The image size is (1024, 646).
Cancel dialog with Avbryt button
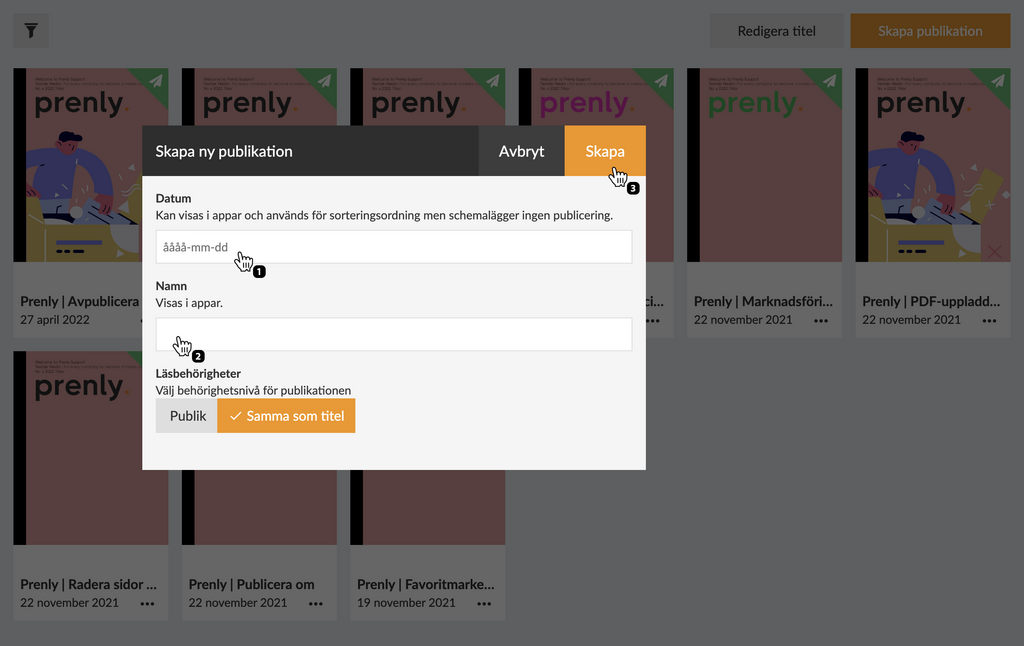coord(521,151)
